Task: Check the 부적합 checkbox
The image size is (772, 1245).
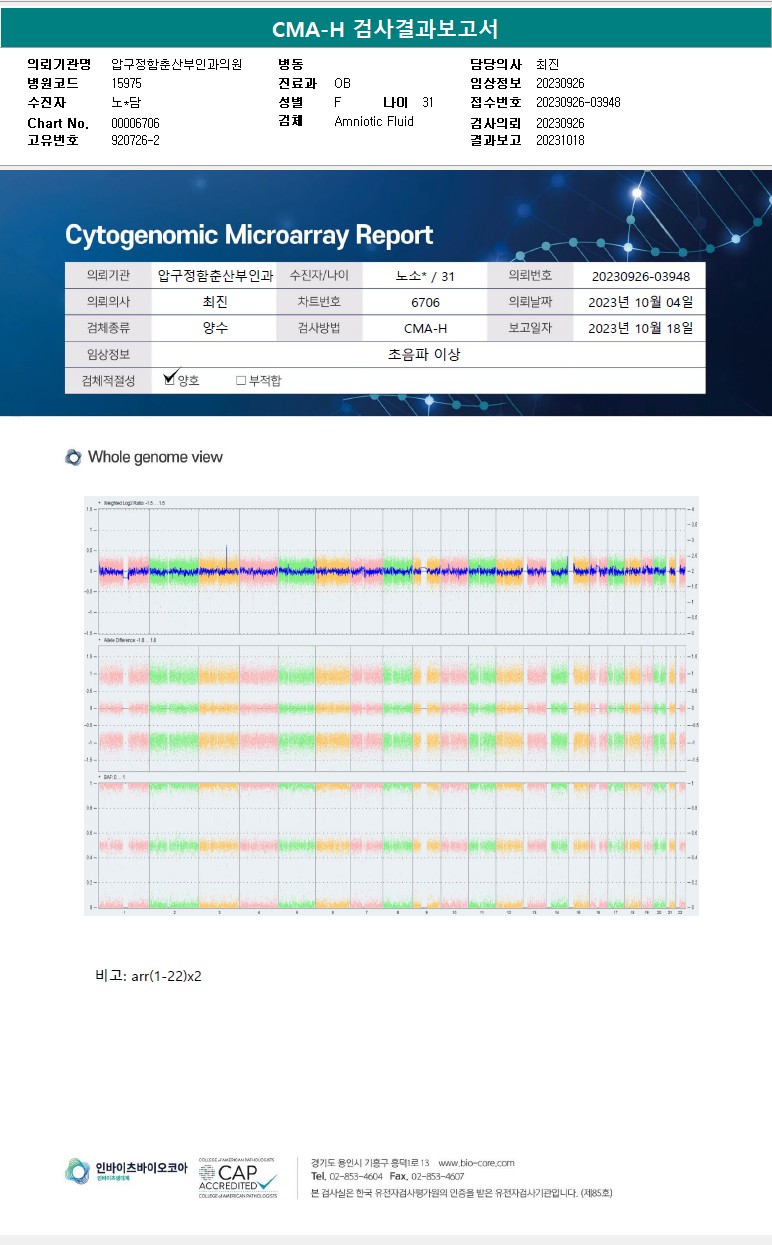Action: pos(241,381)
